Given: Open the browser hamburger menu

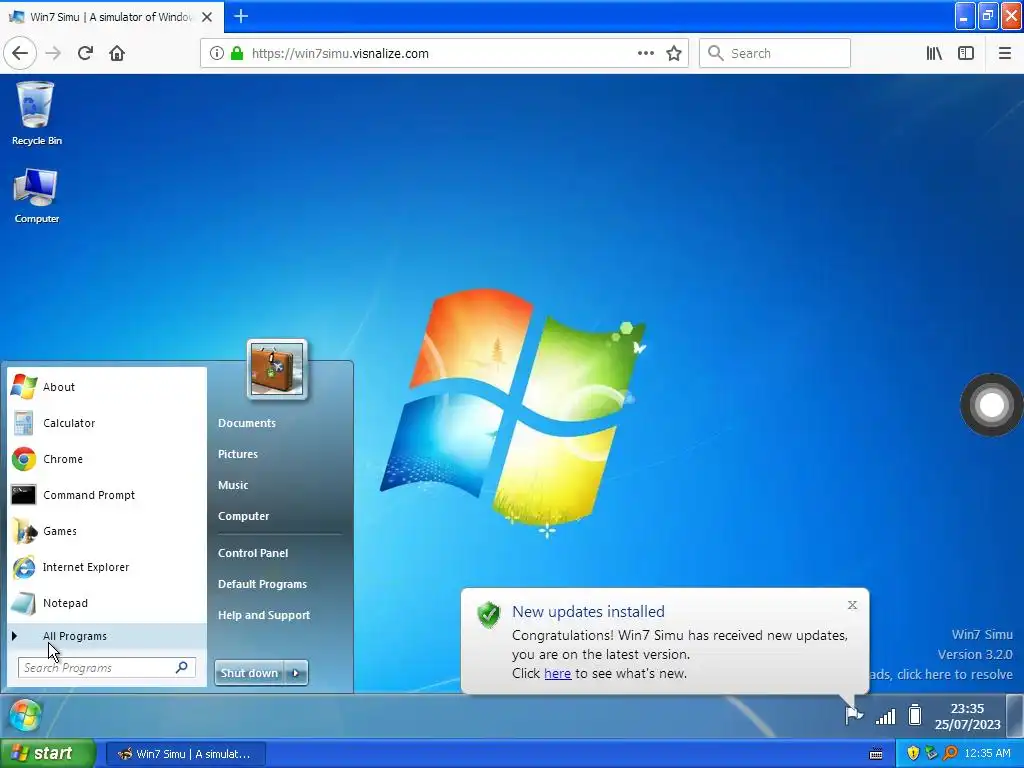Looking at the screenshot, I should pyautogui.click(x=1004, y=54).
